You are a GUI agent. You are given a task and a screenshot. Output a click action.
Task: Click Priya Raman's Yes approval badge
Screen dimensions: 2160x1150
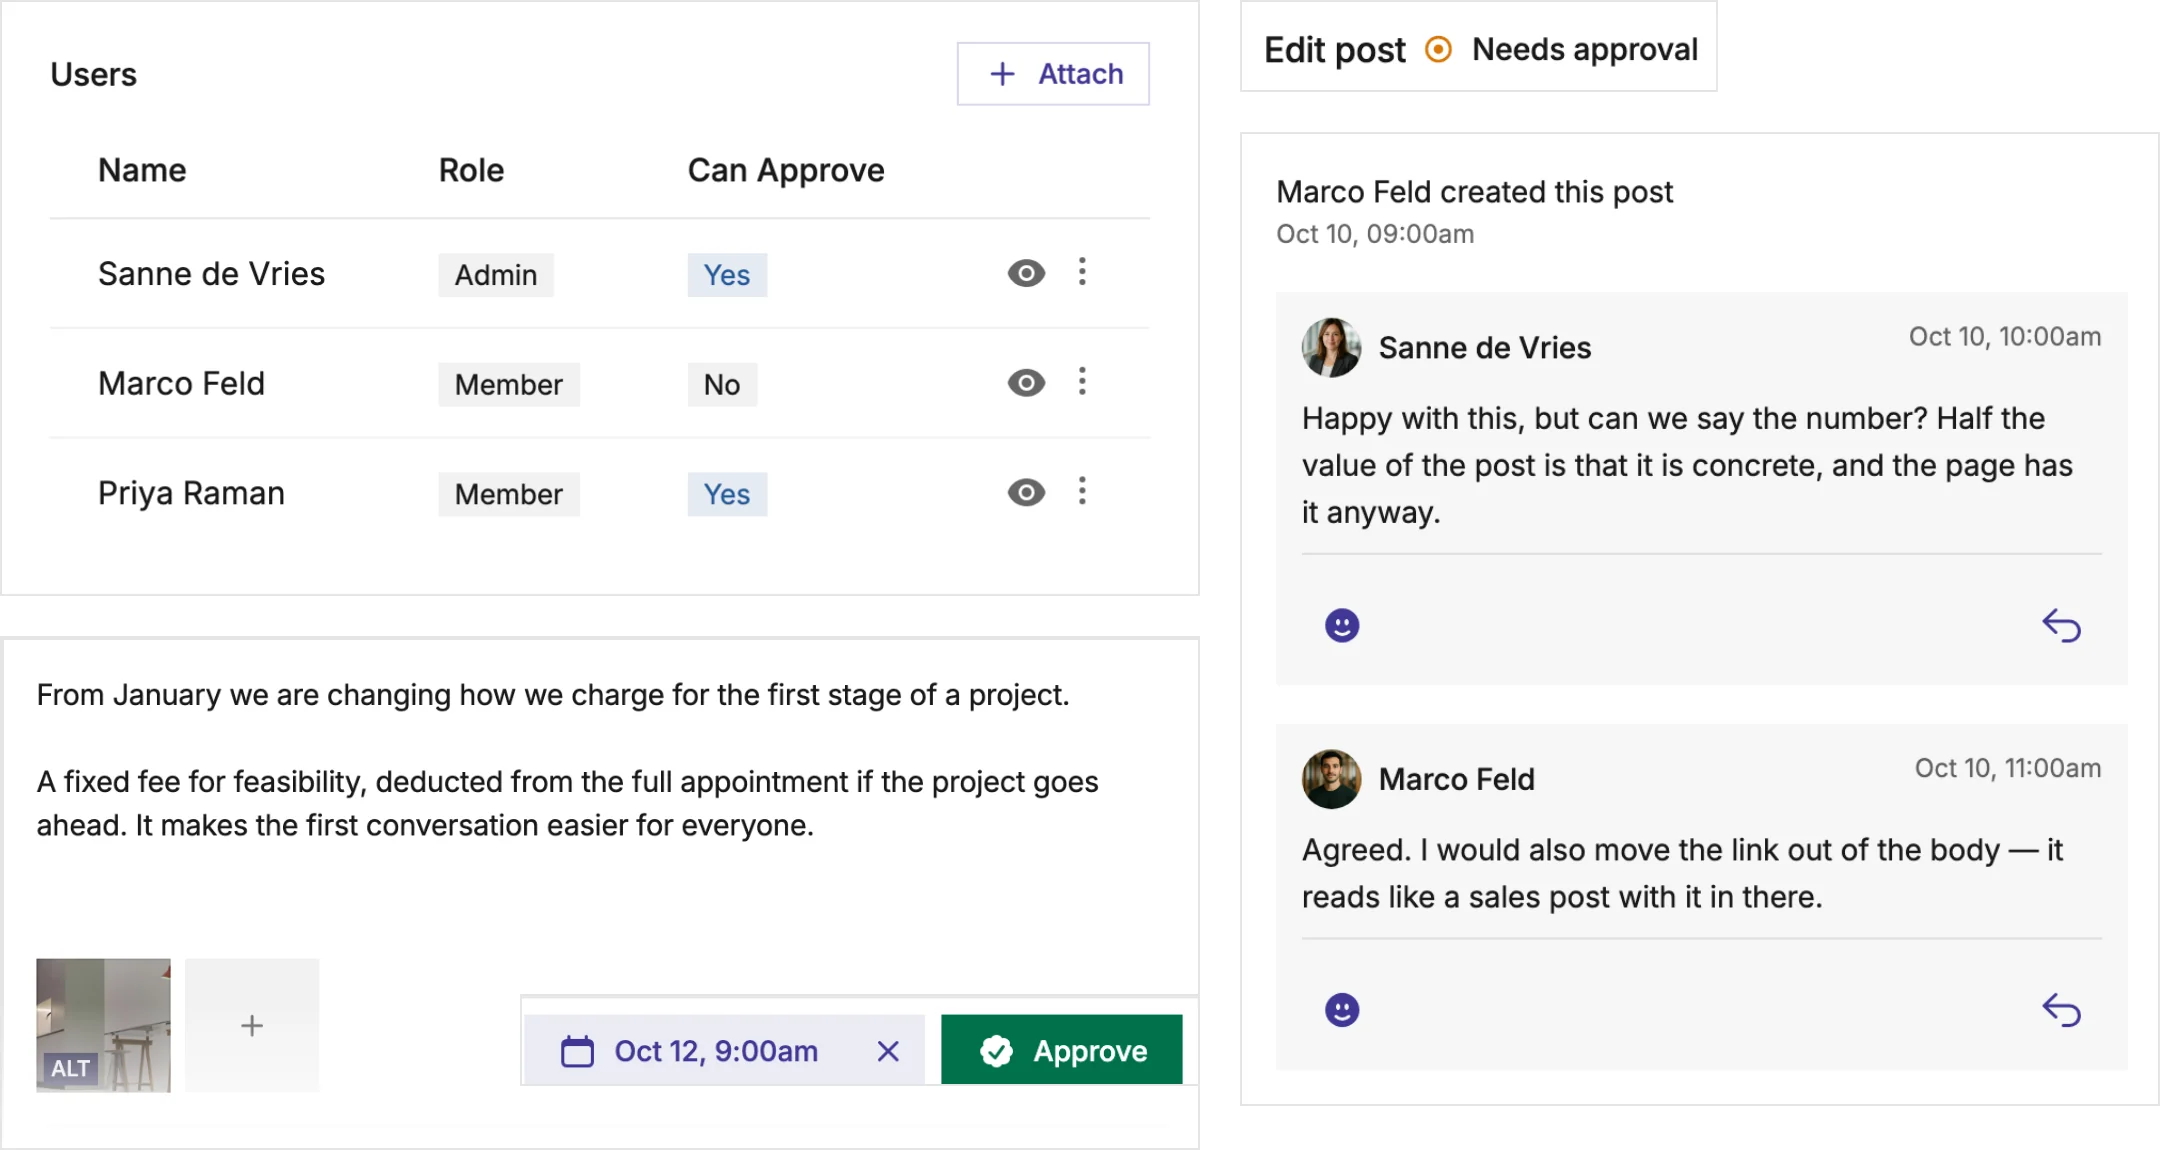(x=727, y=494)
